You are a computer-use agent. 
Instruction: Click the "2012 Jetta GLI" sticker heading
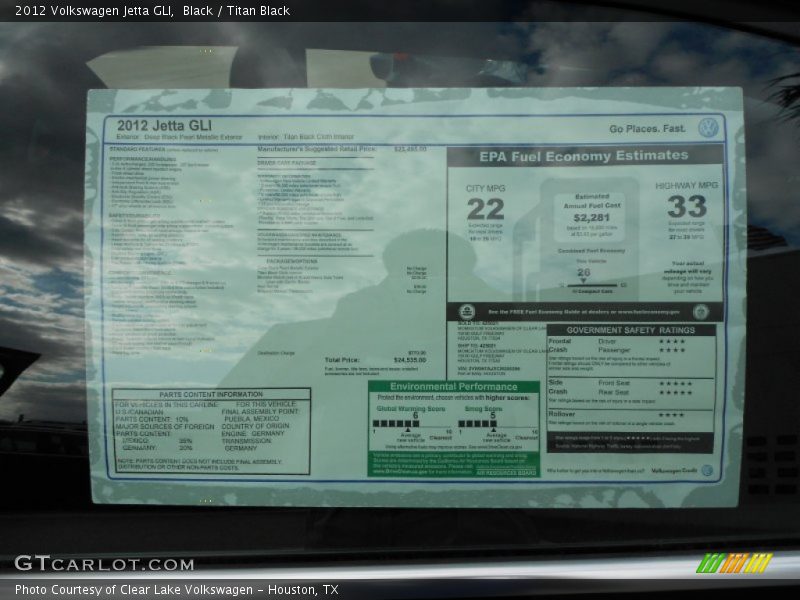pyautogui.click(x=164, y=126)
